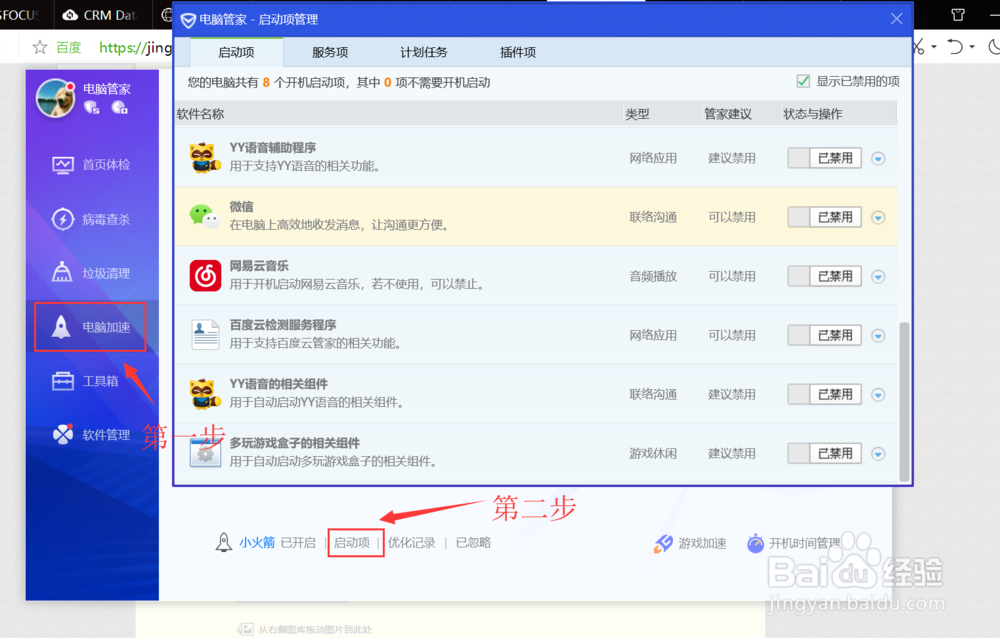This screenshot has height=638, width=1000.
Task: Expand options arrow for 微信 row
Action: pyautogui.click(x=878, y=218)
